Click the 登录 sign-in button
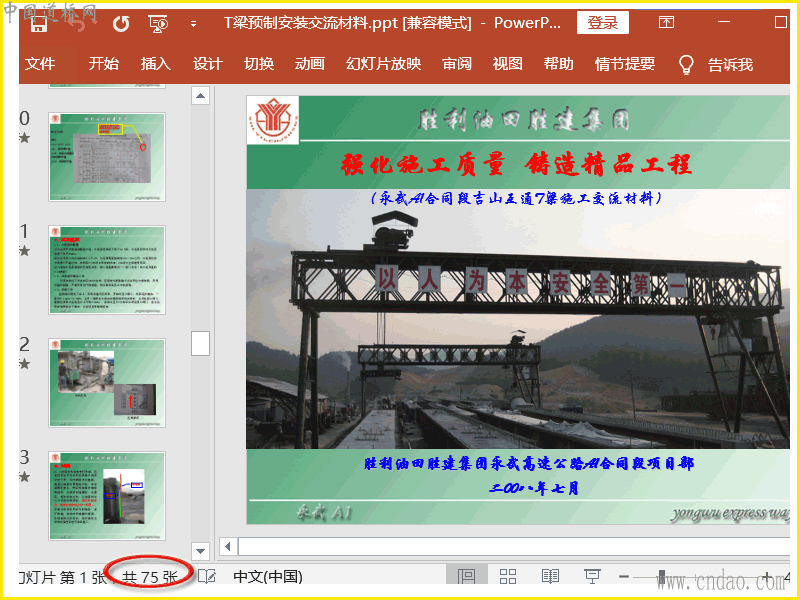Viewport: 800px width, 600px height. pyautogui.click(x=603, y=22)
